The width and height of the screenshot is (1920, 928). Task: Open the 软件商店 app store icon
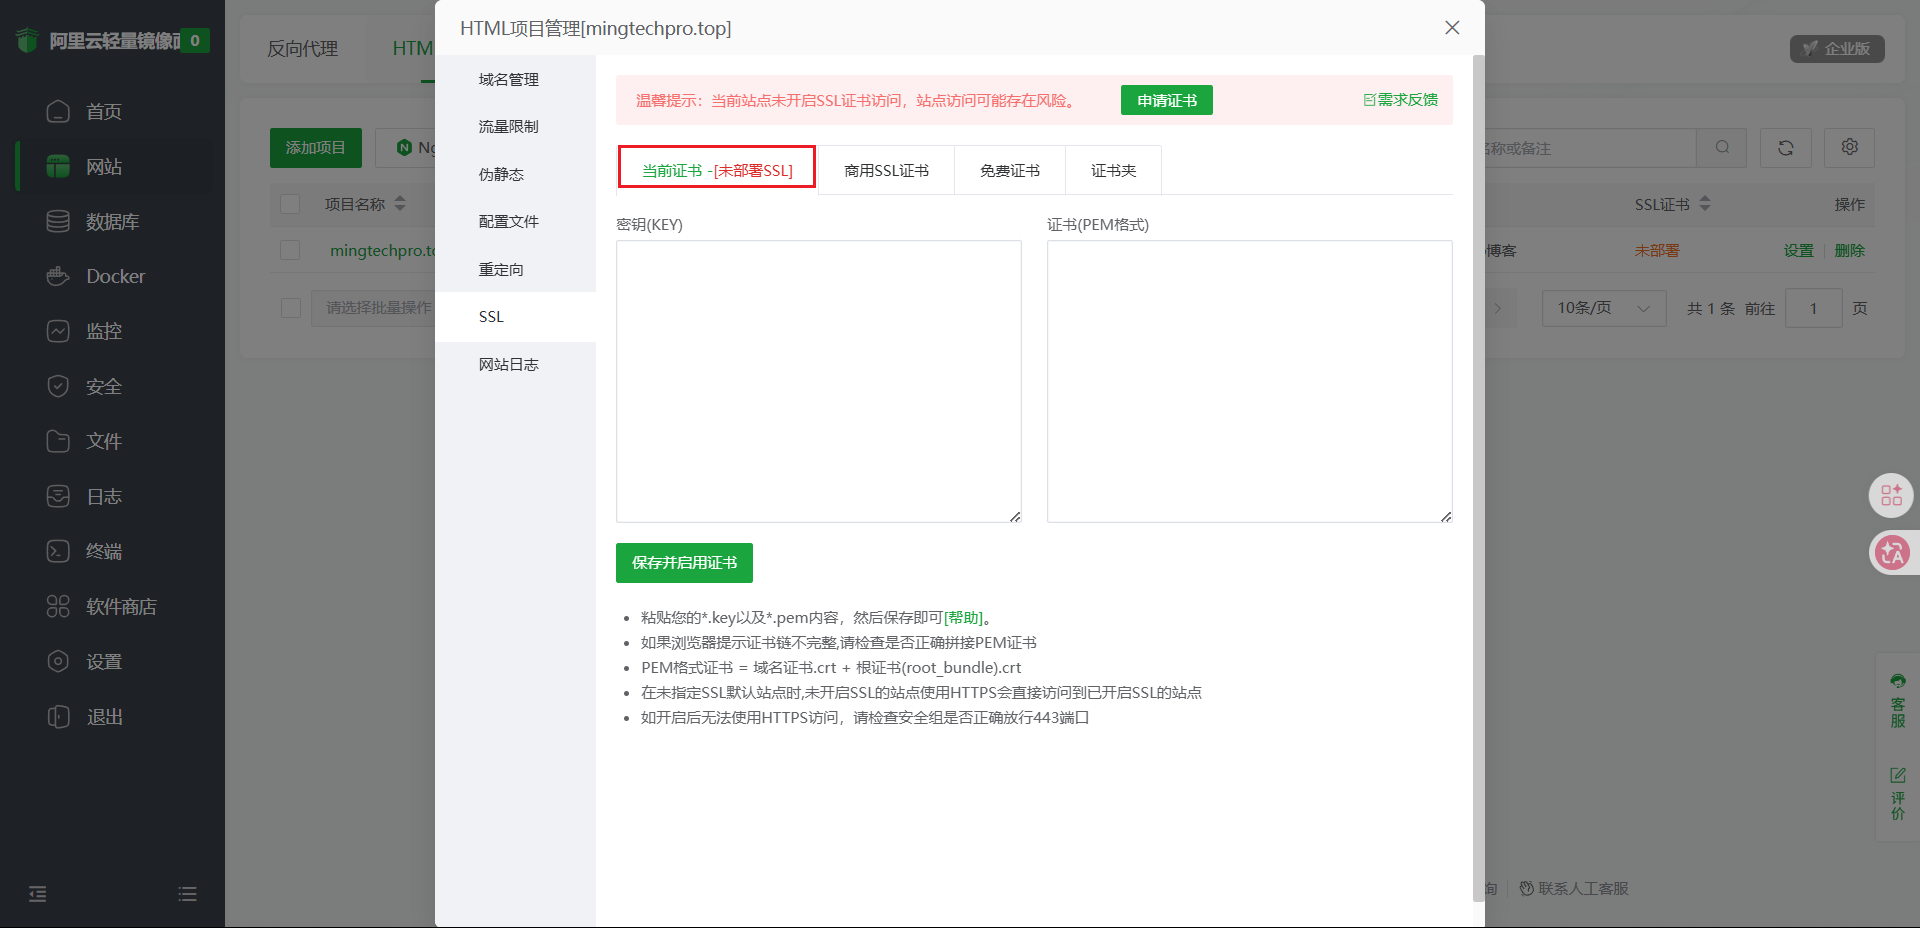(x=58, y=606)
